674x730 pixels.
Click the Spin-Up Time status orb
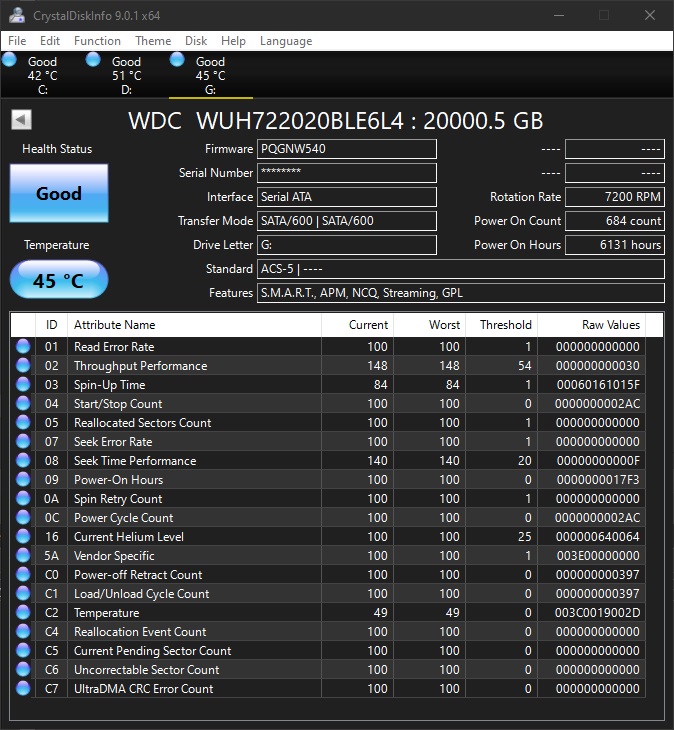[23, 385]
